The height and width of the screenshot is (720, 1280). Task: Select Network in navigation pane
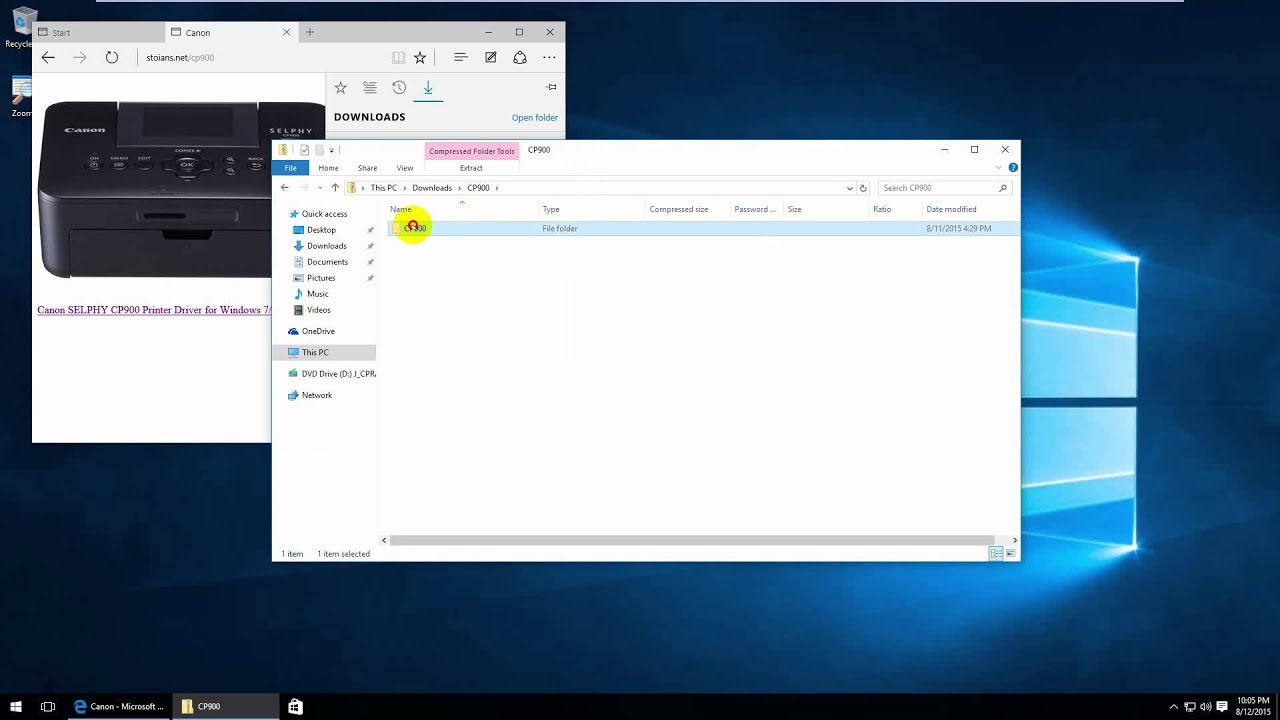(x=316, y=395)
